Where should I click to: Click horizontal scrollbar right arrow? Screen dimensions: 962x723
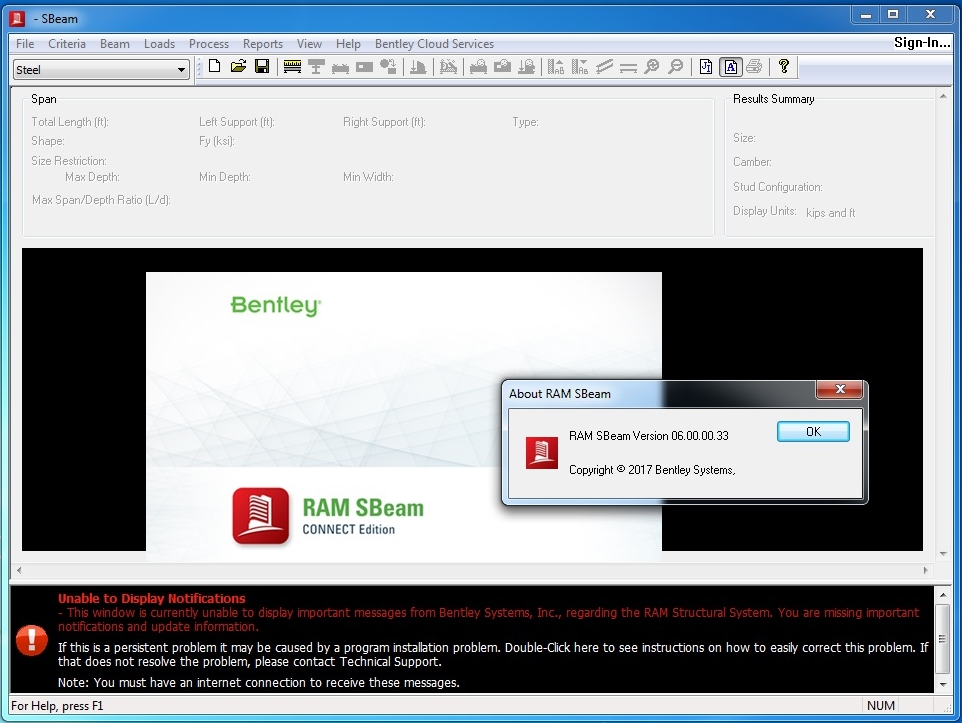click(925, 570)
